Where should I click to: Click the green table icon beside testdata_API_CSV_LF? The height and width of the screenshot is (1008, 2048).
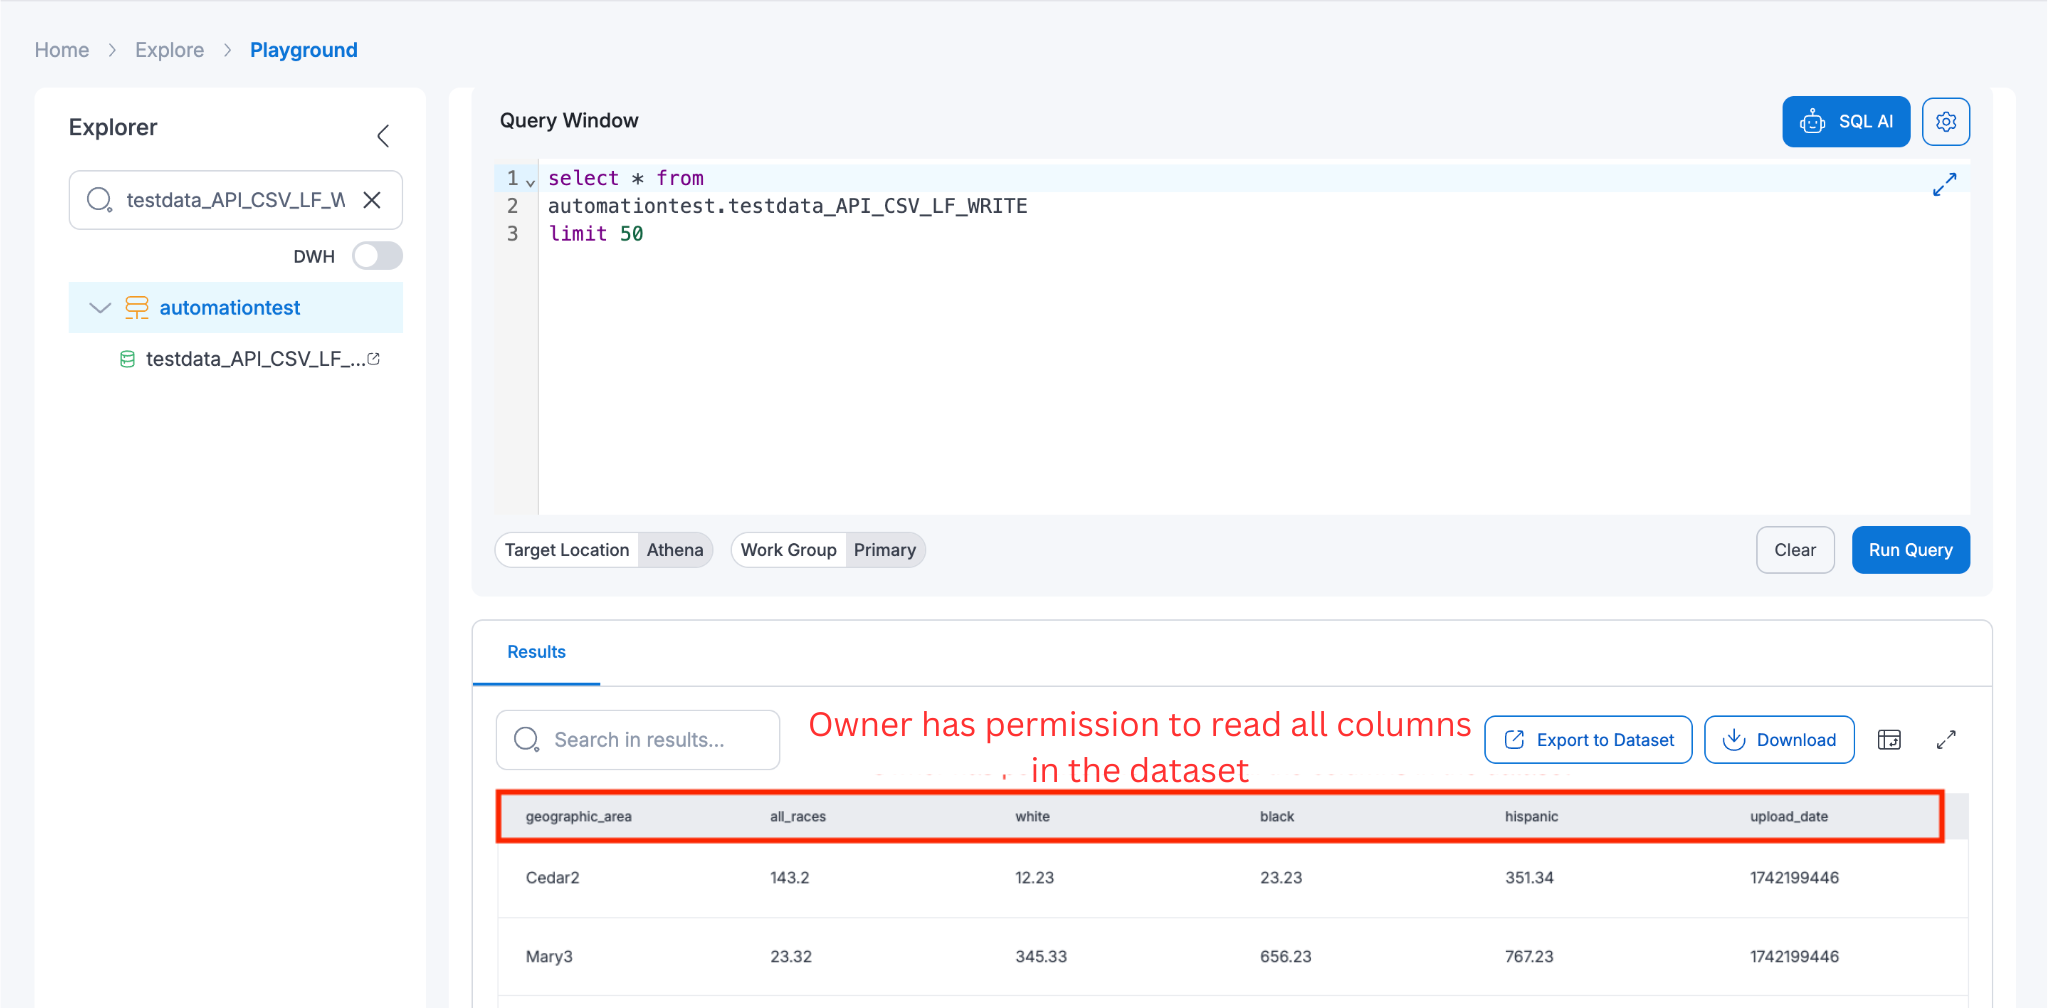pyautogui.click(x=128, y=358)
